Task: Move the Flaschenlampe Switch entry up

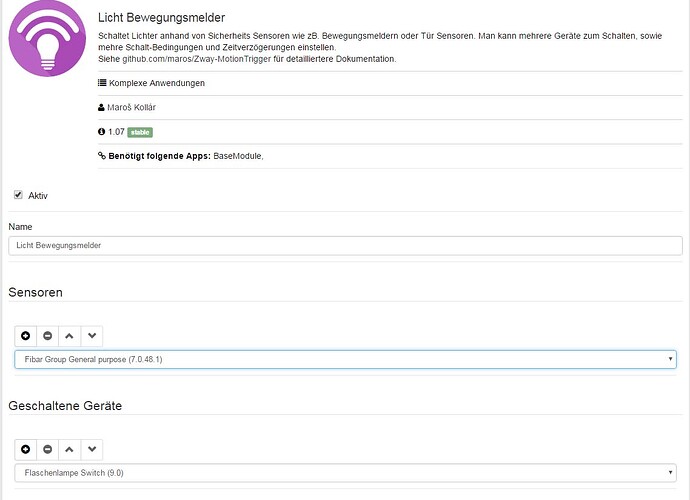Action: tap(69, 449)
